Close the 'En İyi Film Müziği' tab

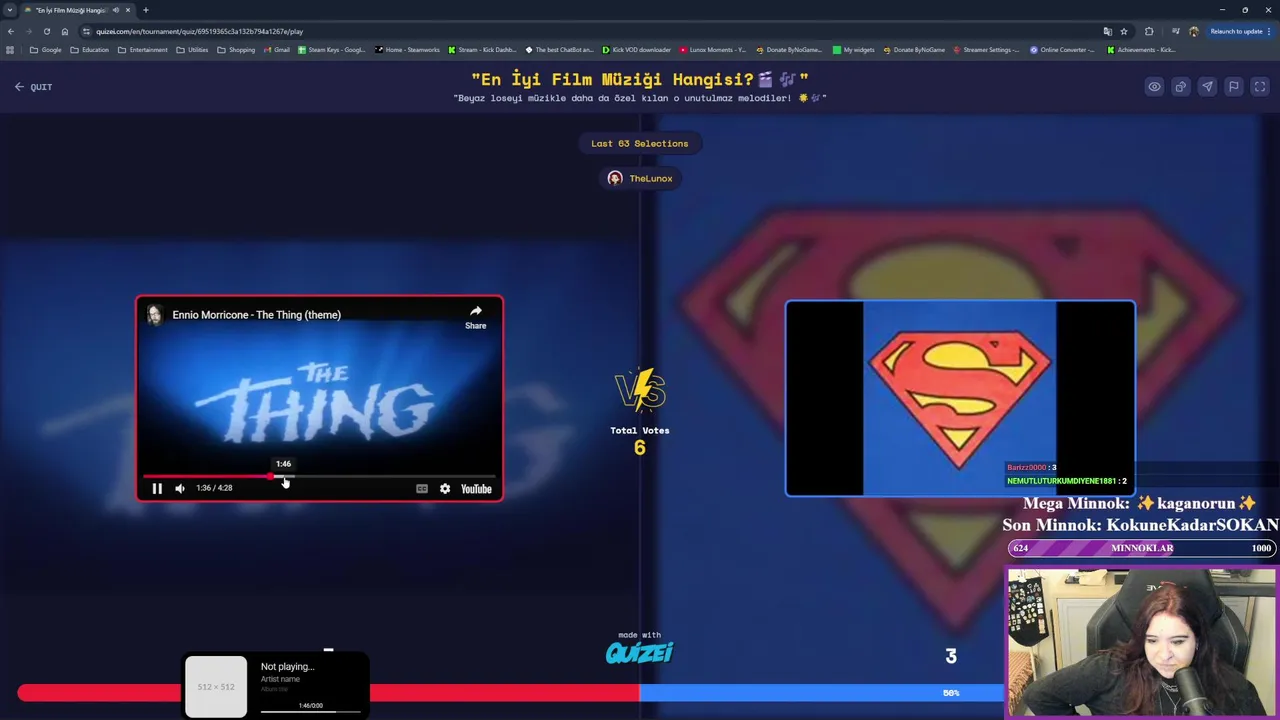[x=128, y=10]
